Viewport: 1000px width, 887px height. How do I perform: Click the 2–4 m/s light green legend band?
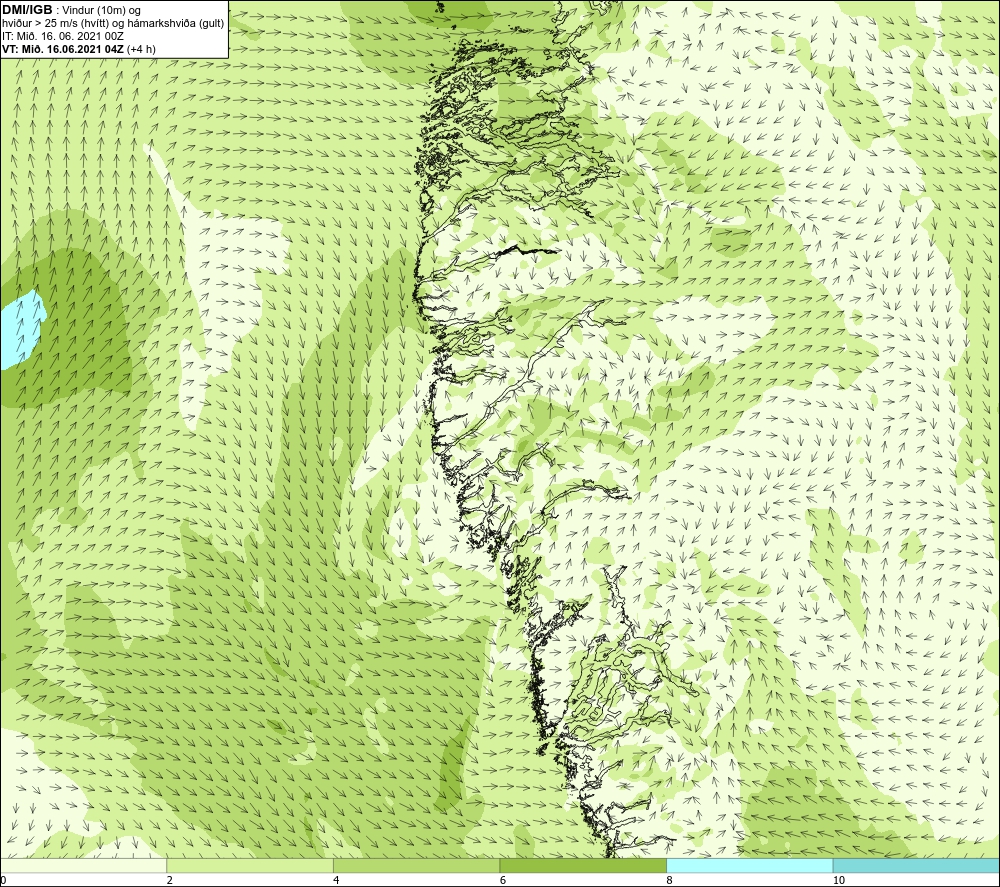point(250,866)
